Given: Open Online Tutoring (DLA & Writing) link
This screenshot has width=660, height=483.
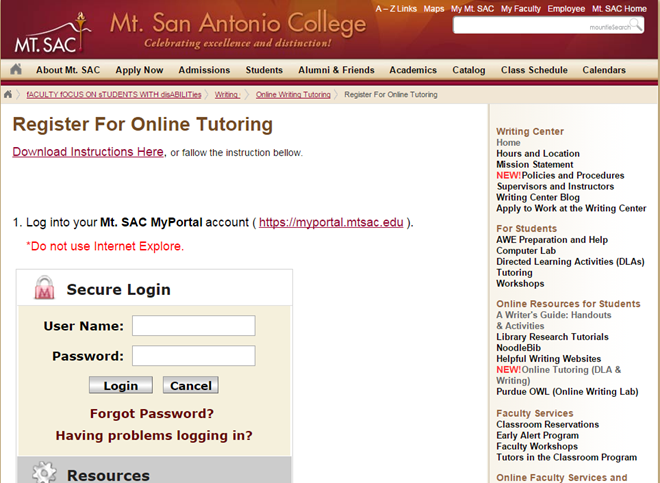Looking at the screenshot, I should coord(559,375).
